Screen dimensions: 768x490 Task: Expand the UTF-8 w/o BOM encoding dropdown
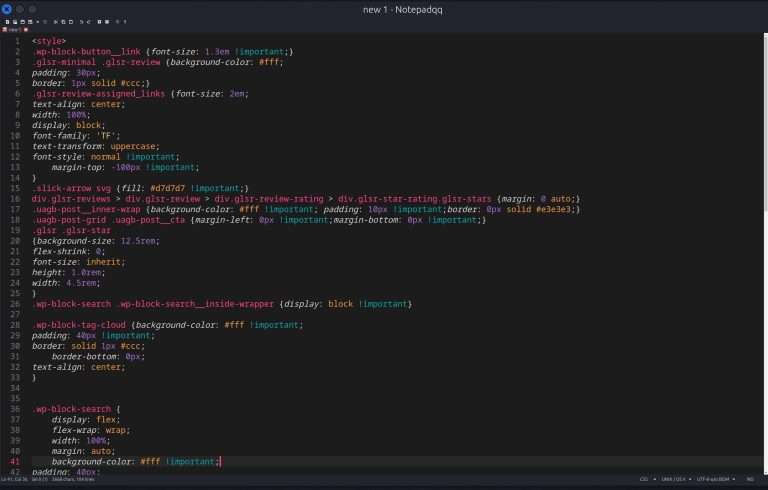pyautogui.click(x=714, y=479)
